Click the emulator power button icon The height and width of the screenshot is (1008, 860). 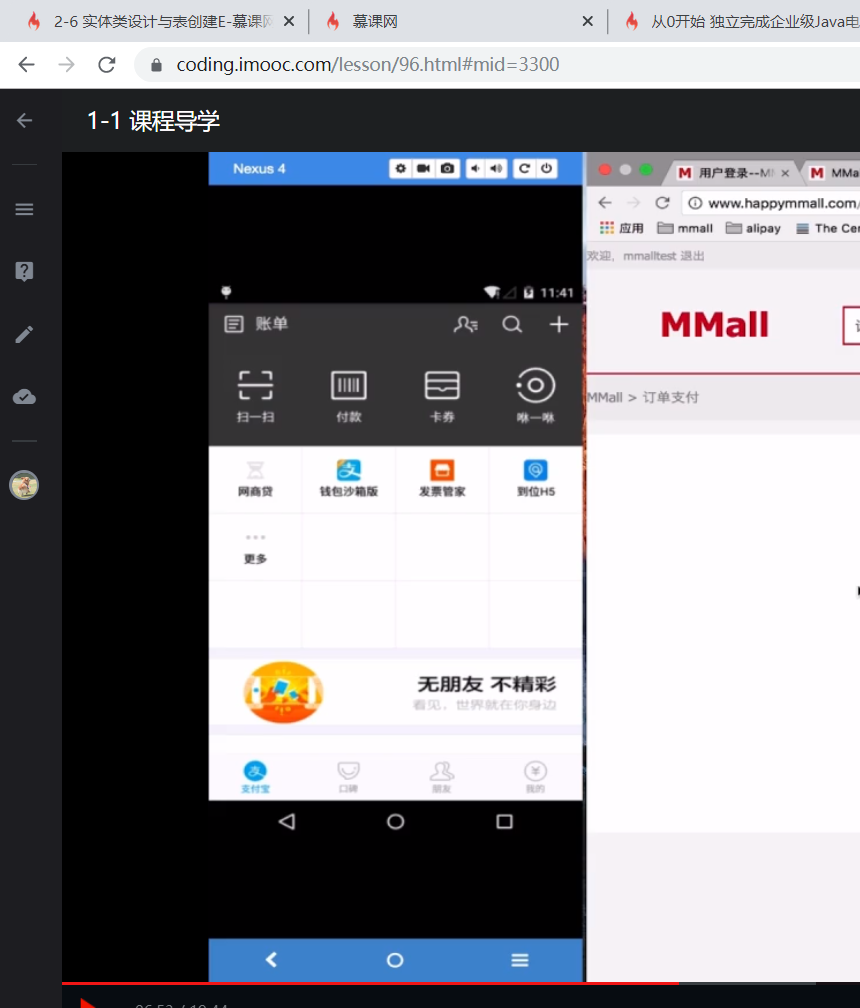[546, 168]
